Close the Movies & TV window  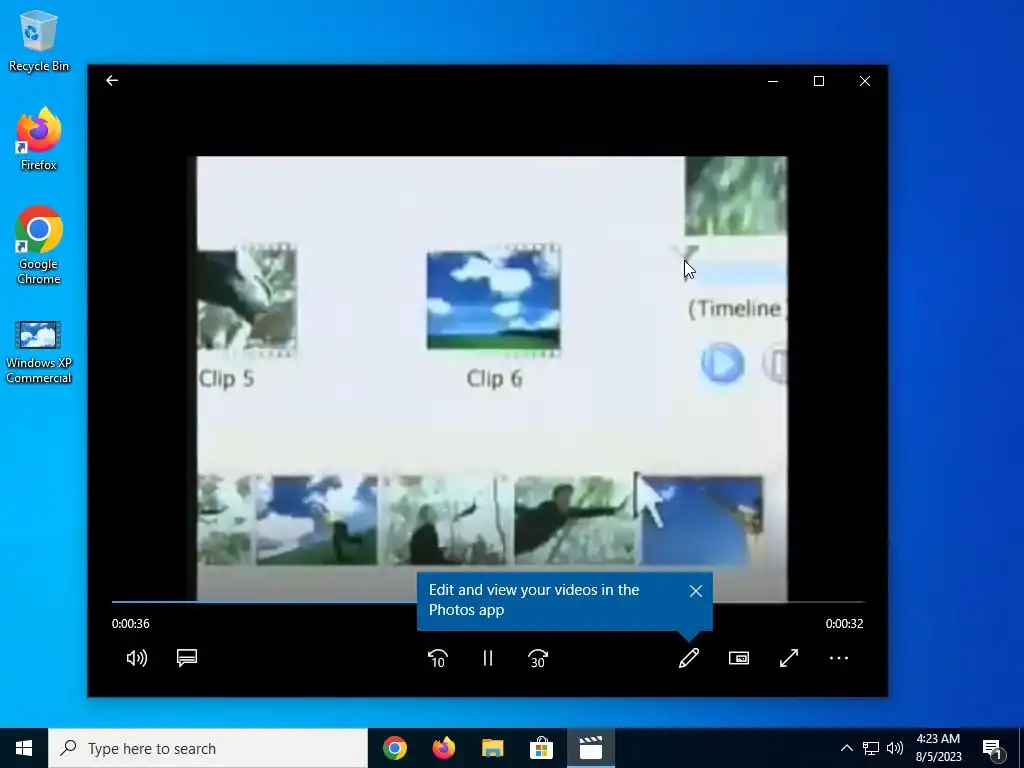coord(865,81)
